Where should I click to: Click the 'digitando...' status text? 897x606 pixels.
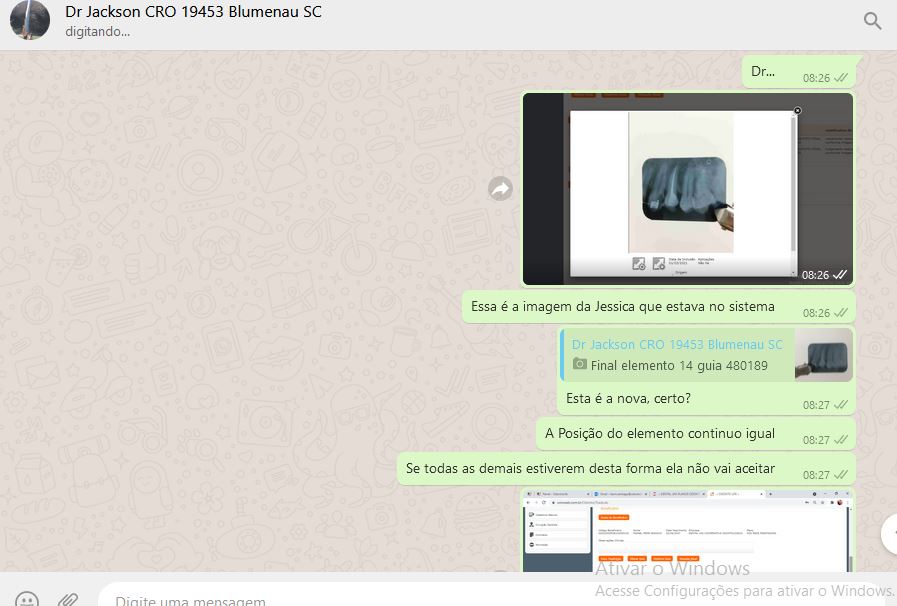[97, 32]
